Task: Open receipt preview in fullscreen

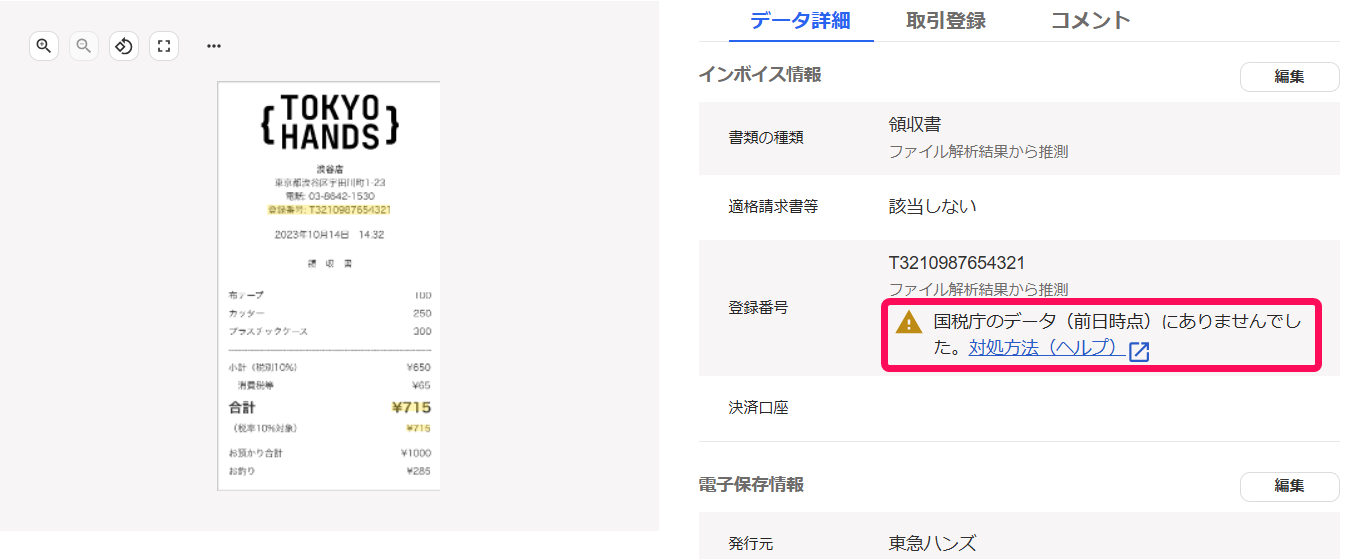Action: (164, 46)
